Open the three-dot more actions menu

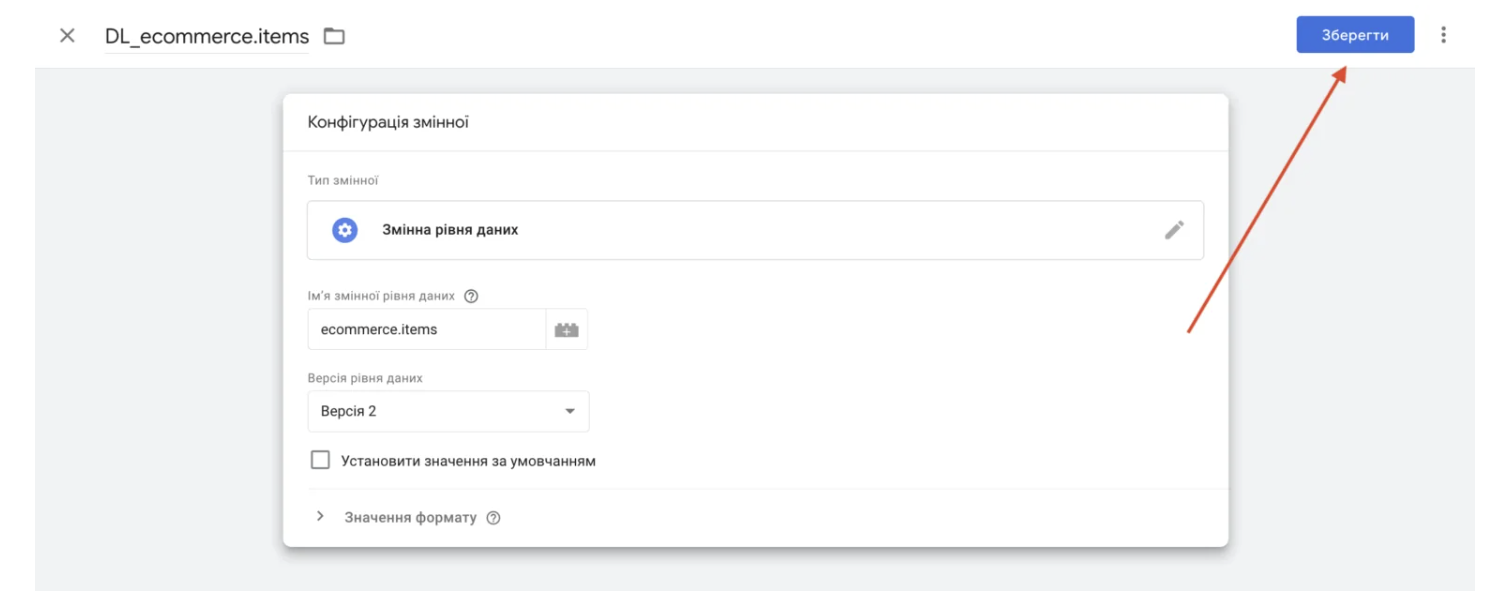pos(1443,35)
